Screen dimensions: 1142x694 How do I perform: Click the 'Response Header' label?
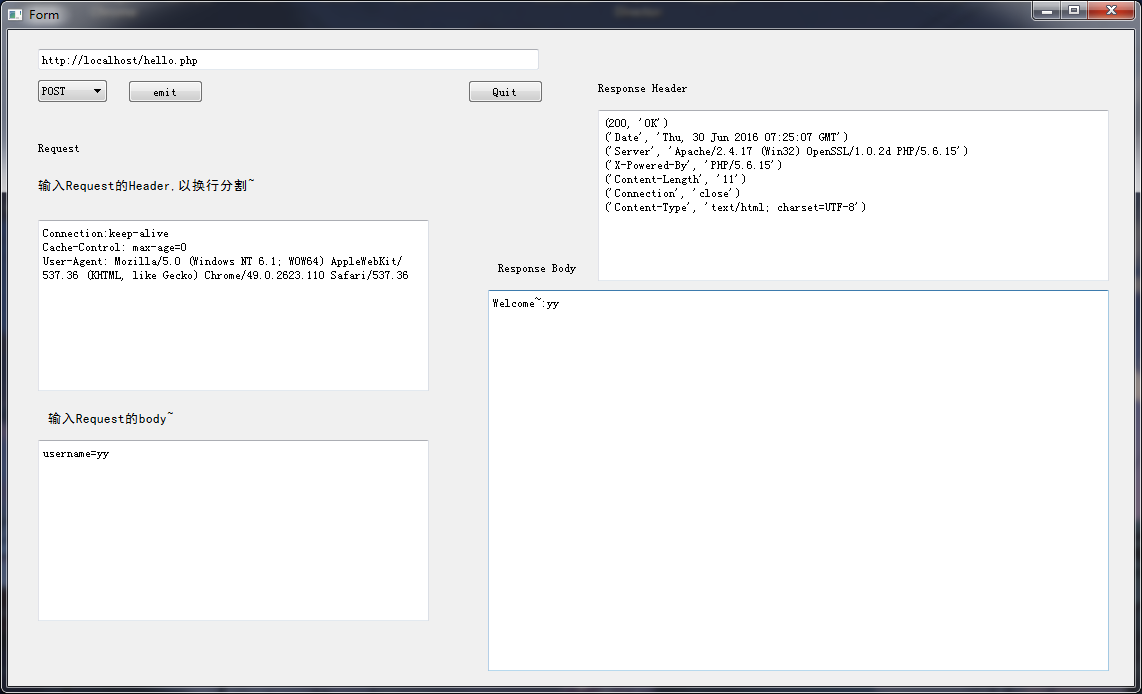pos(642,88)
